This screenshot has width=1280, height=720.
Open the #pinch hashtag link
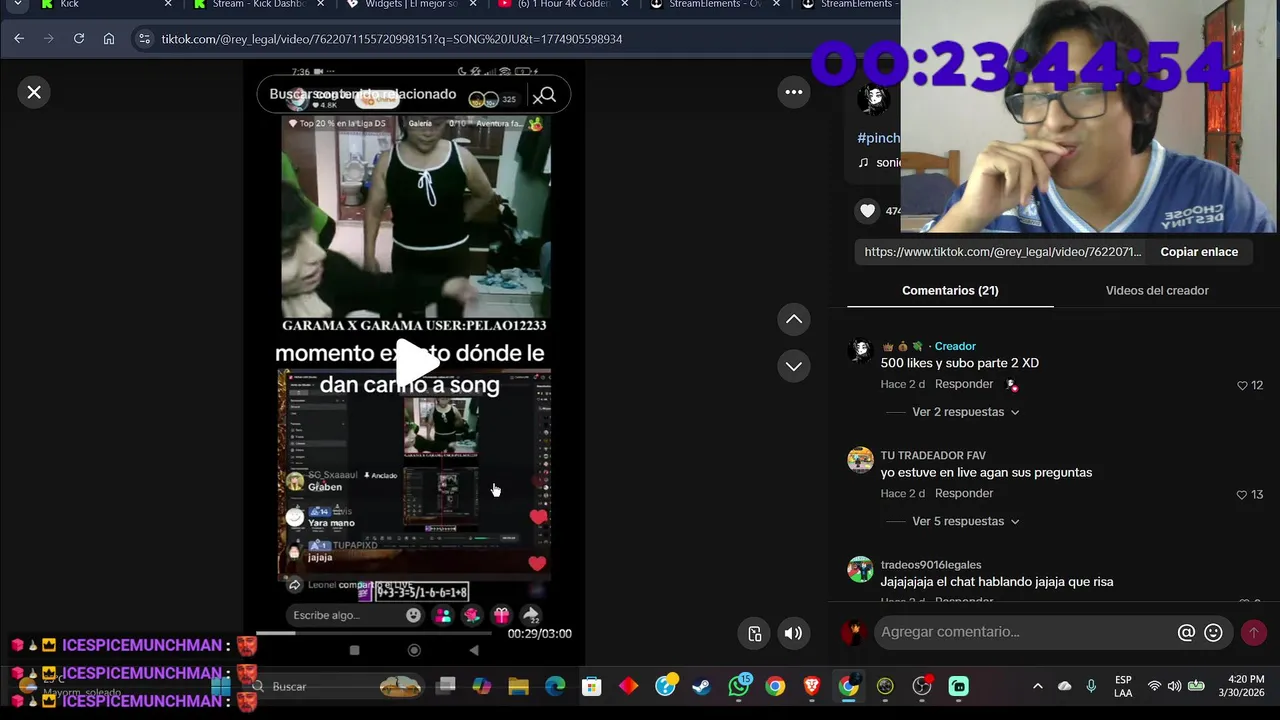pos(878,138)
